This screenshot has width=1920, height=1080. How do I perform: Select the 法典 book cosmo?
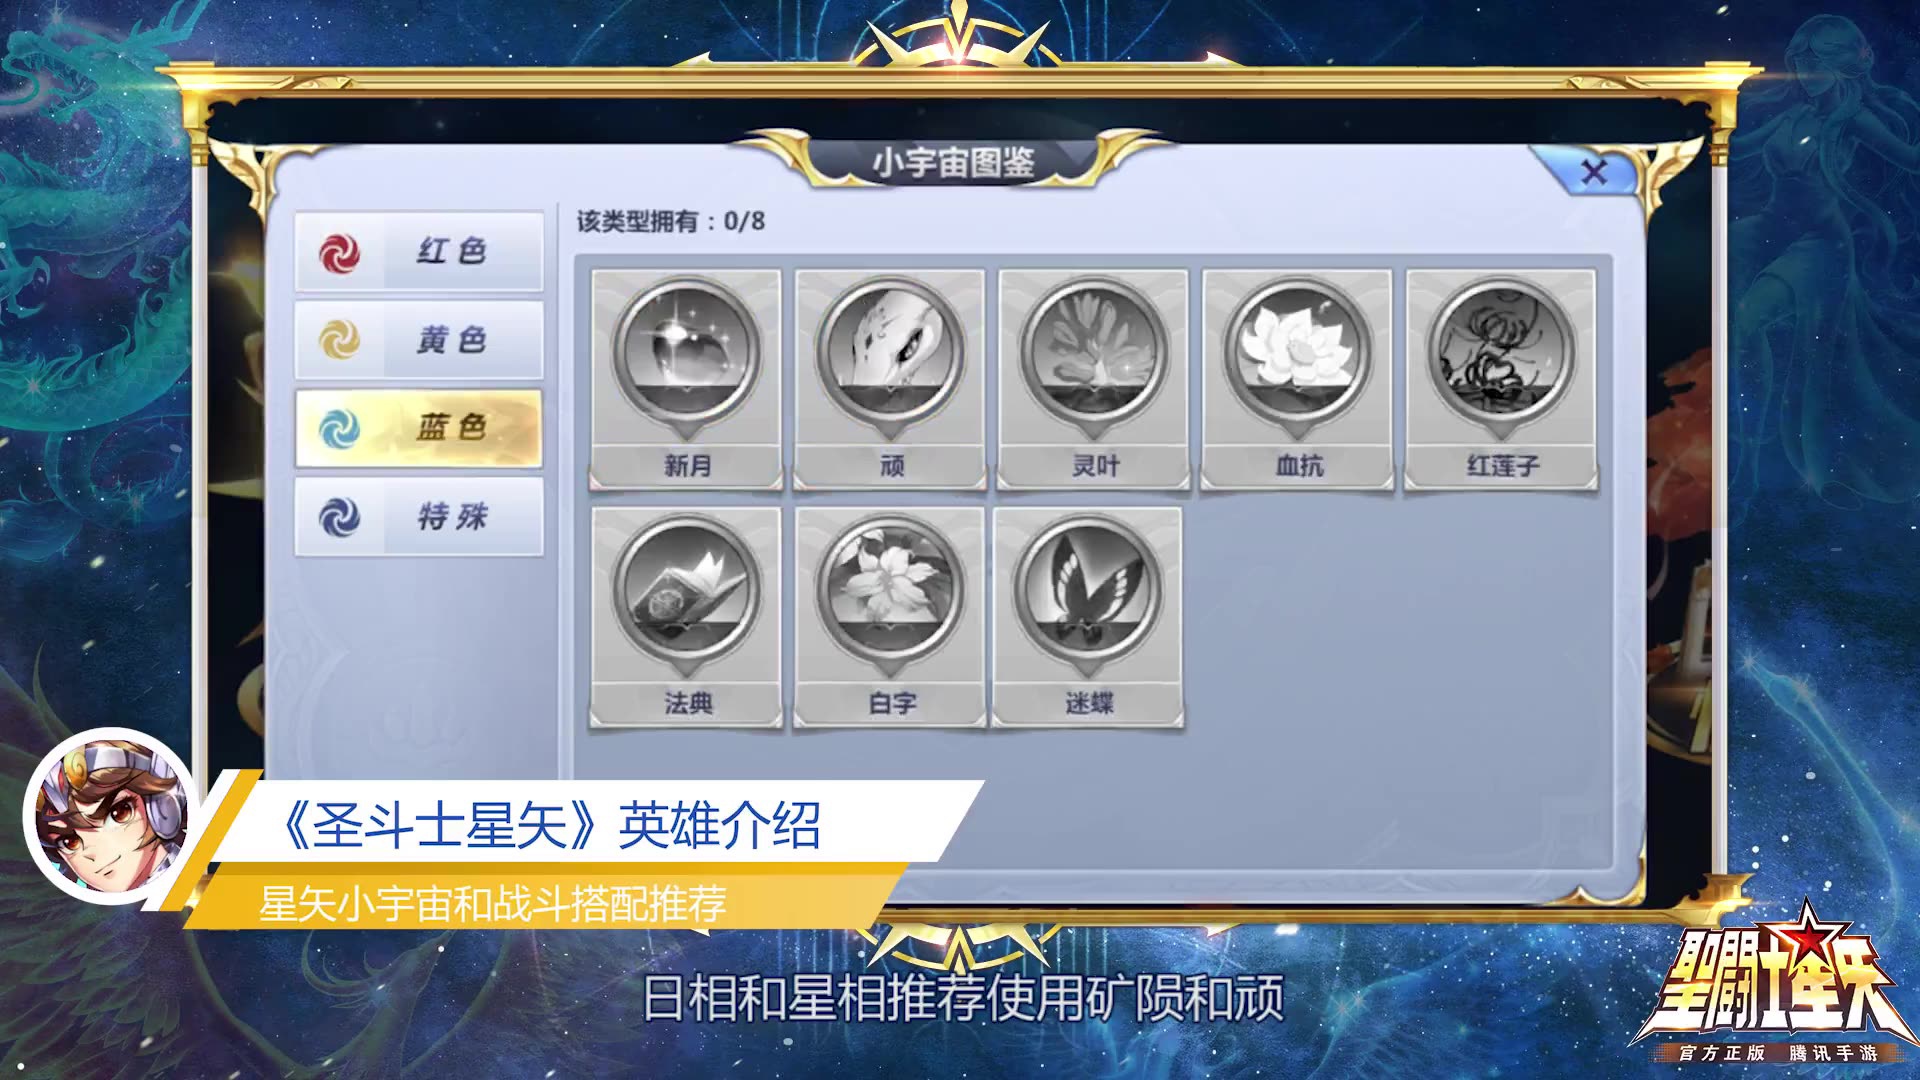(686, 617)
